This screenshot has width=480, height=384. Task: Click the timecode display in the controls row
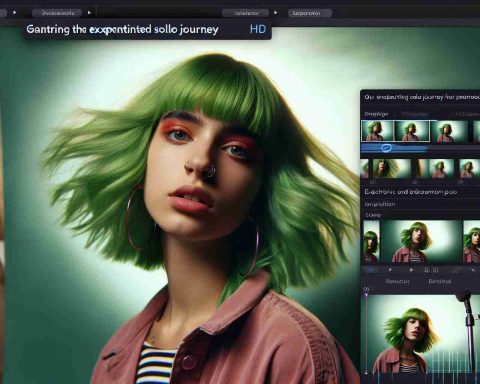[431, 270]
